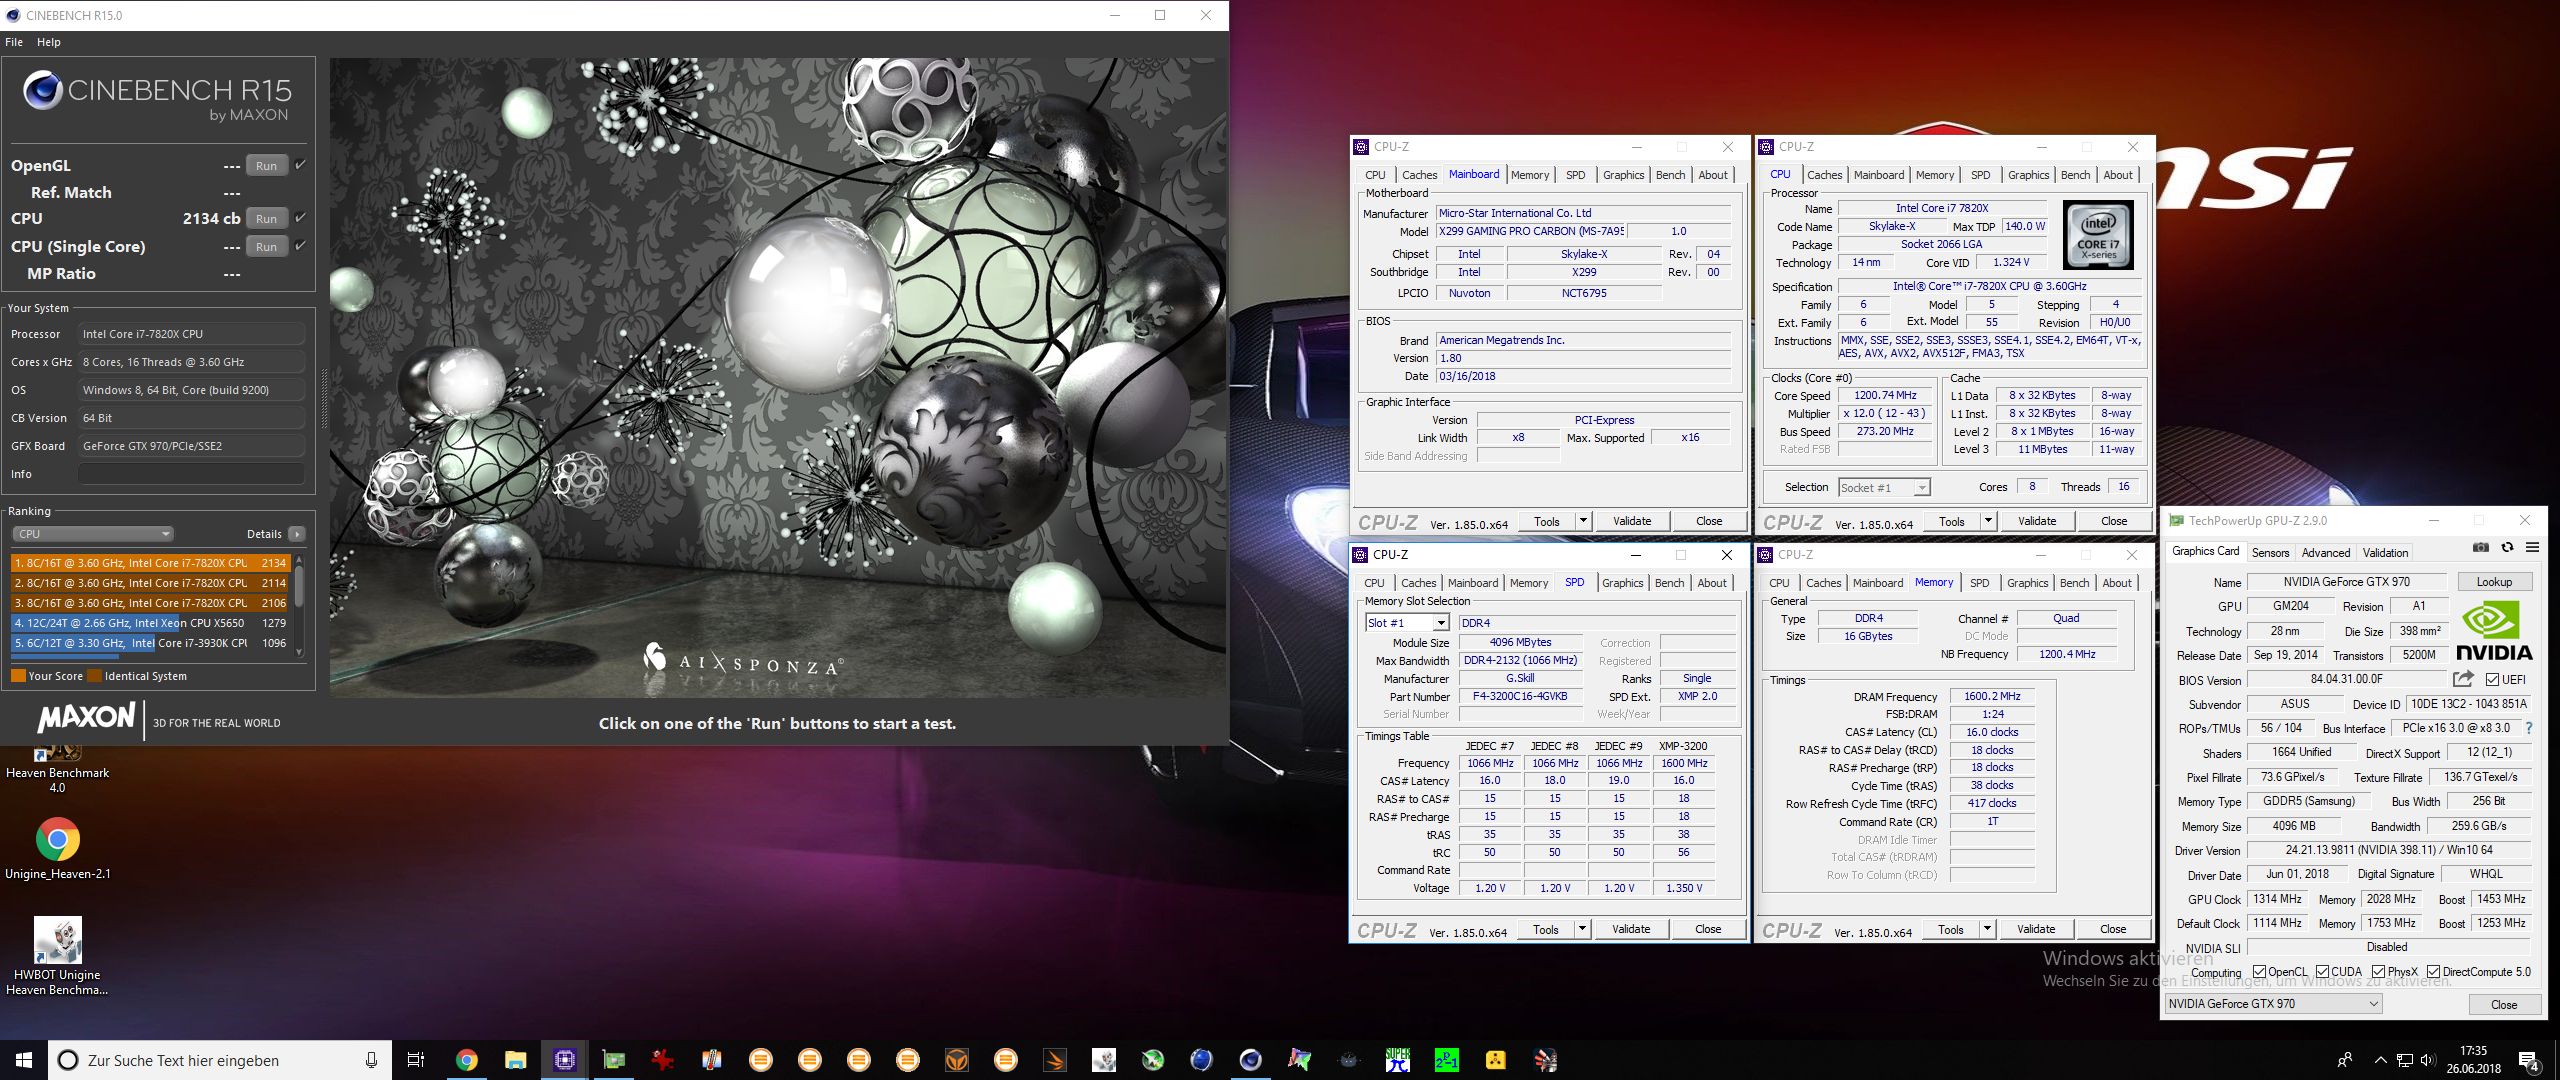Toggle the CPU (Single Core) checkmark in Cinebench

[x=300, y=245]
